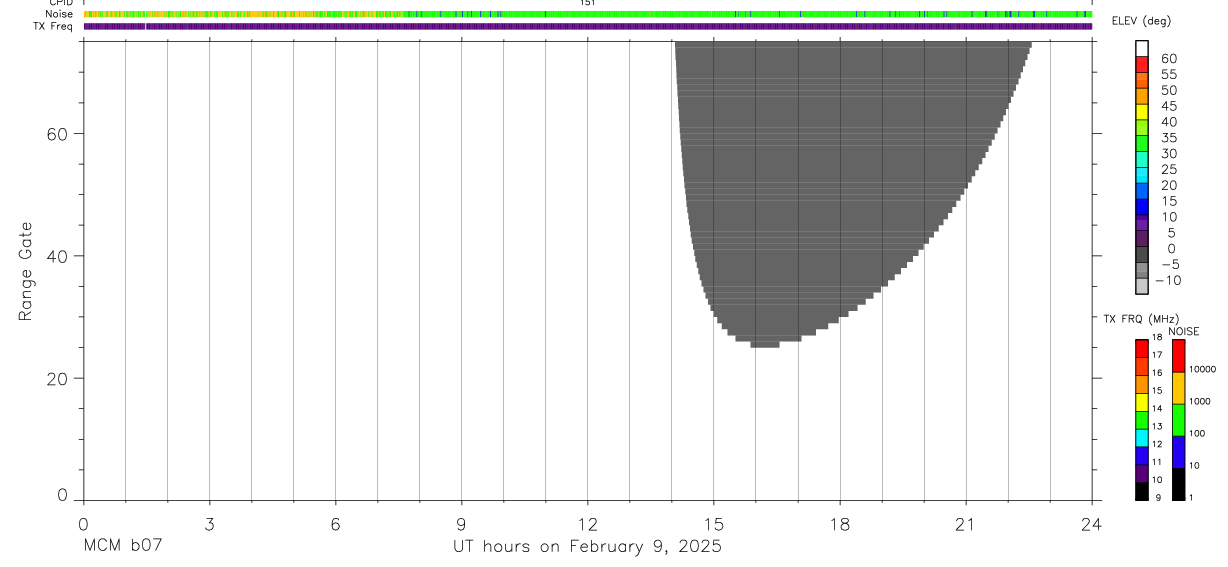Click the '1000' label on the NOISE scale
Image resolution: width=1228 pixels, height=567 pixels.
click(x=1201, y=401)
